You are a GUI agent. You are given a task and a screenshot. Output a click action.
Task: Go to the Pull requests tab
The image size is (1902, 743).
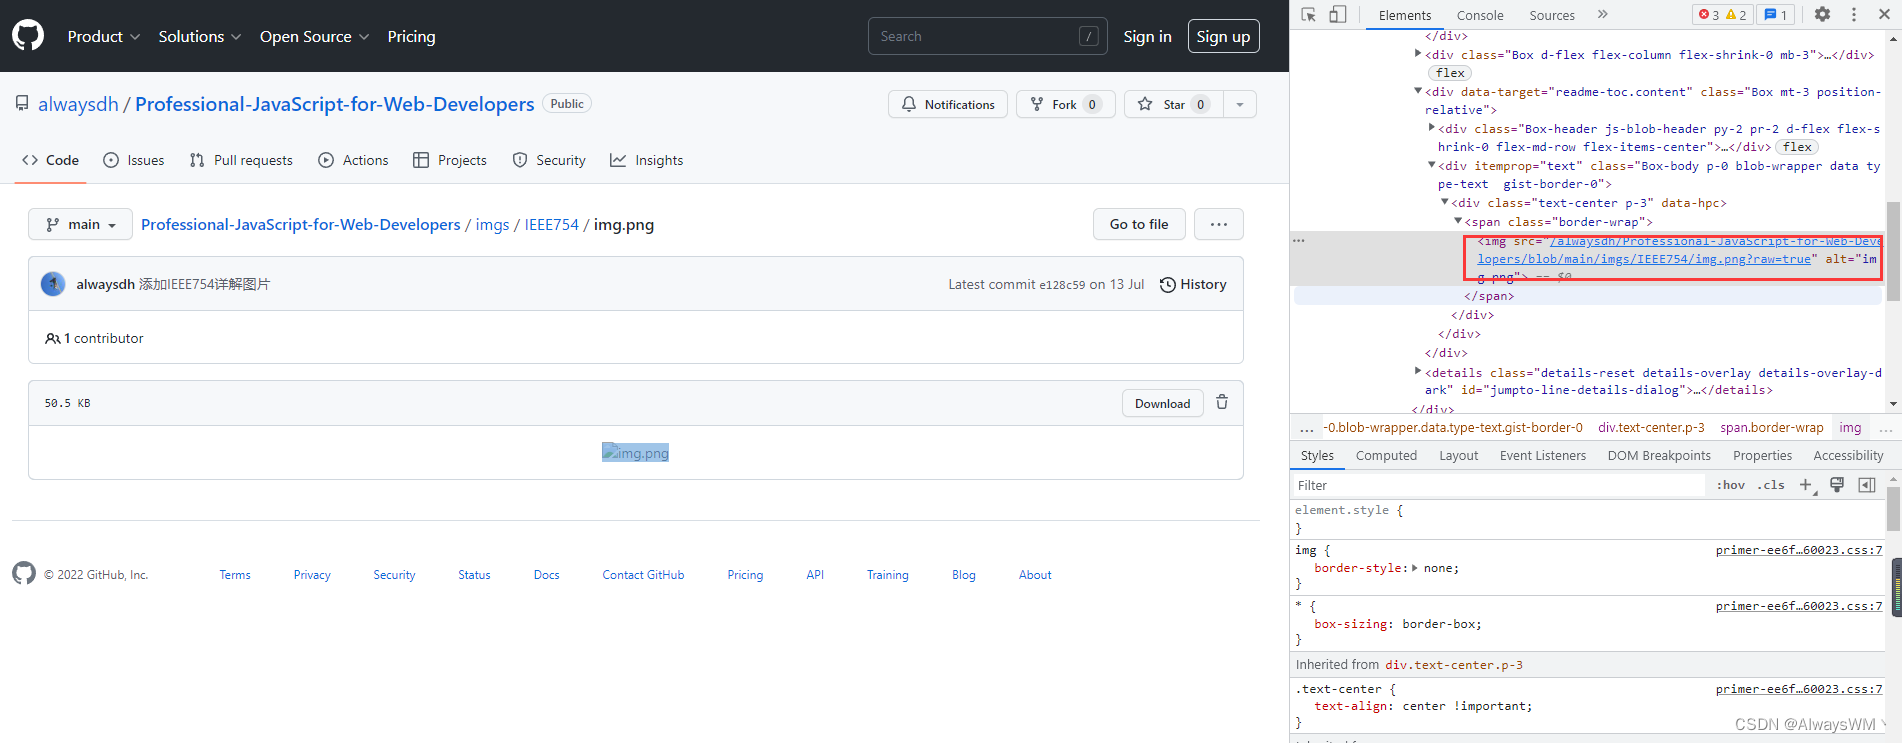241,160
